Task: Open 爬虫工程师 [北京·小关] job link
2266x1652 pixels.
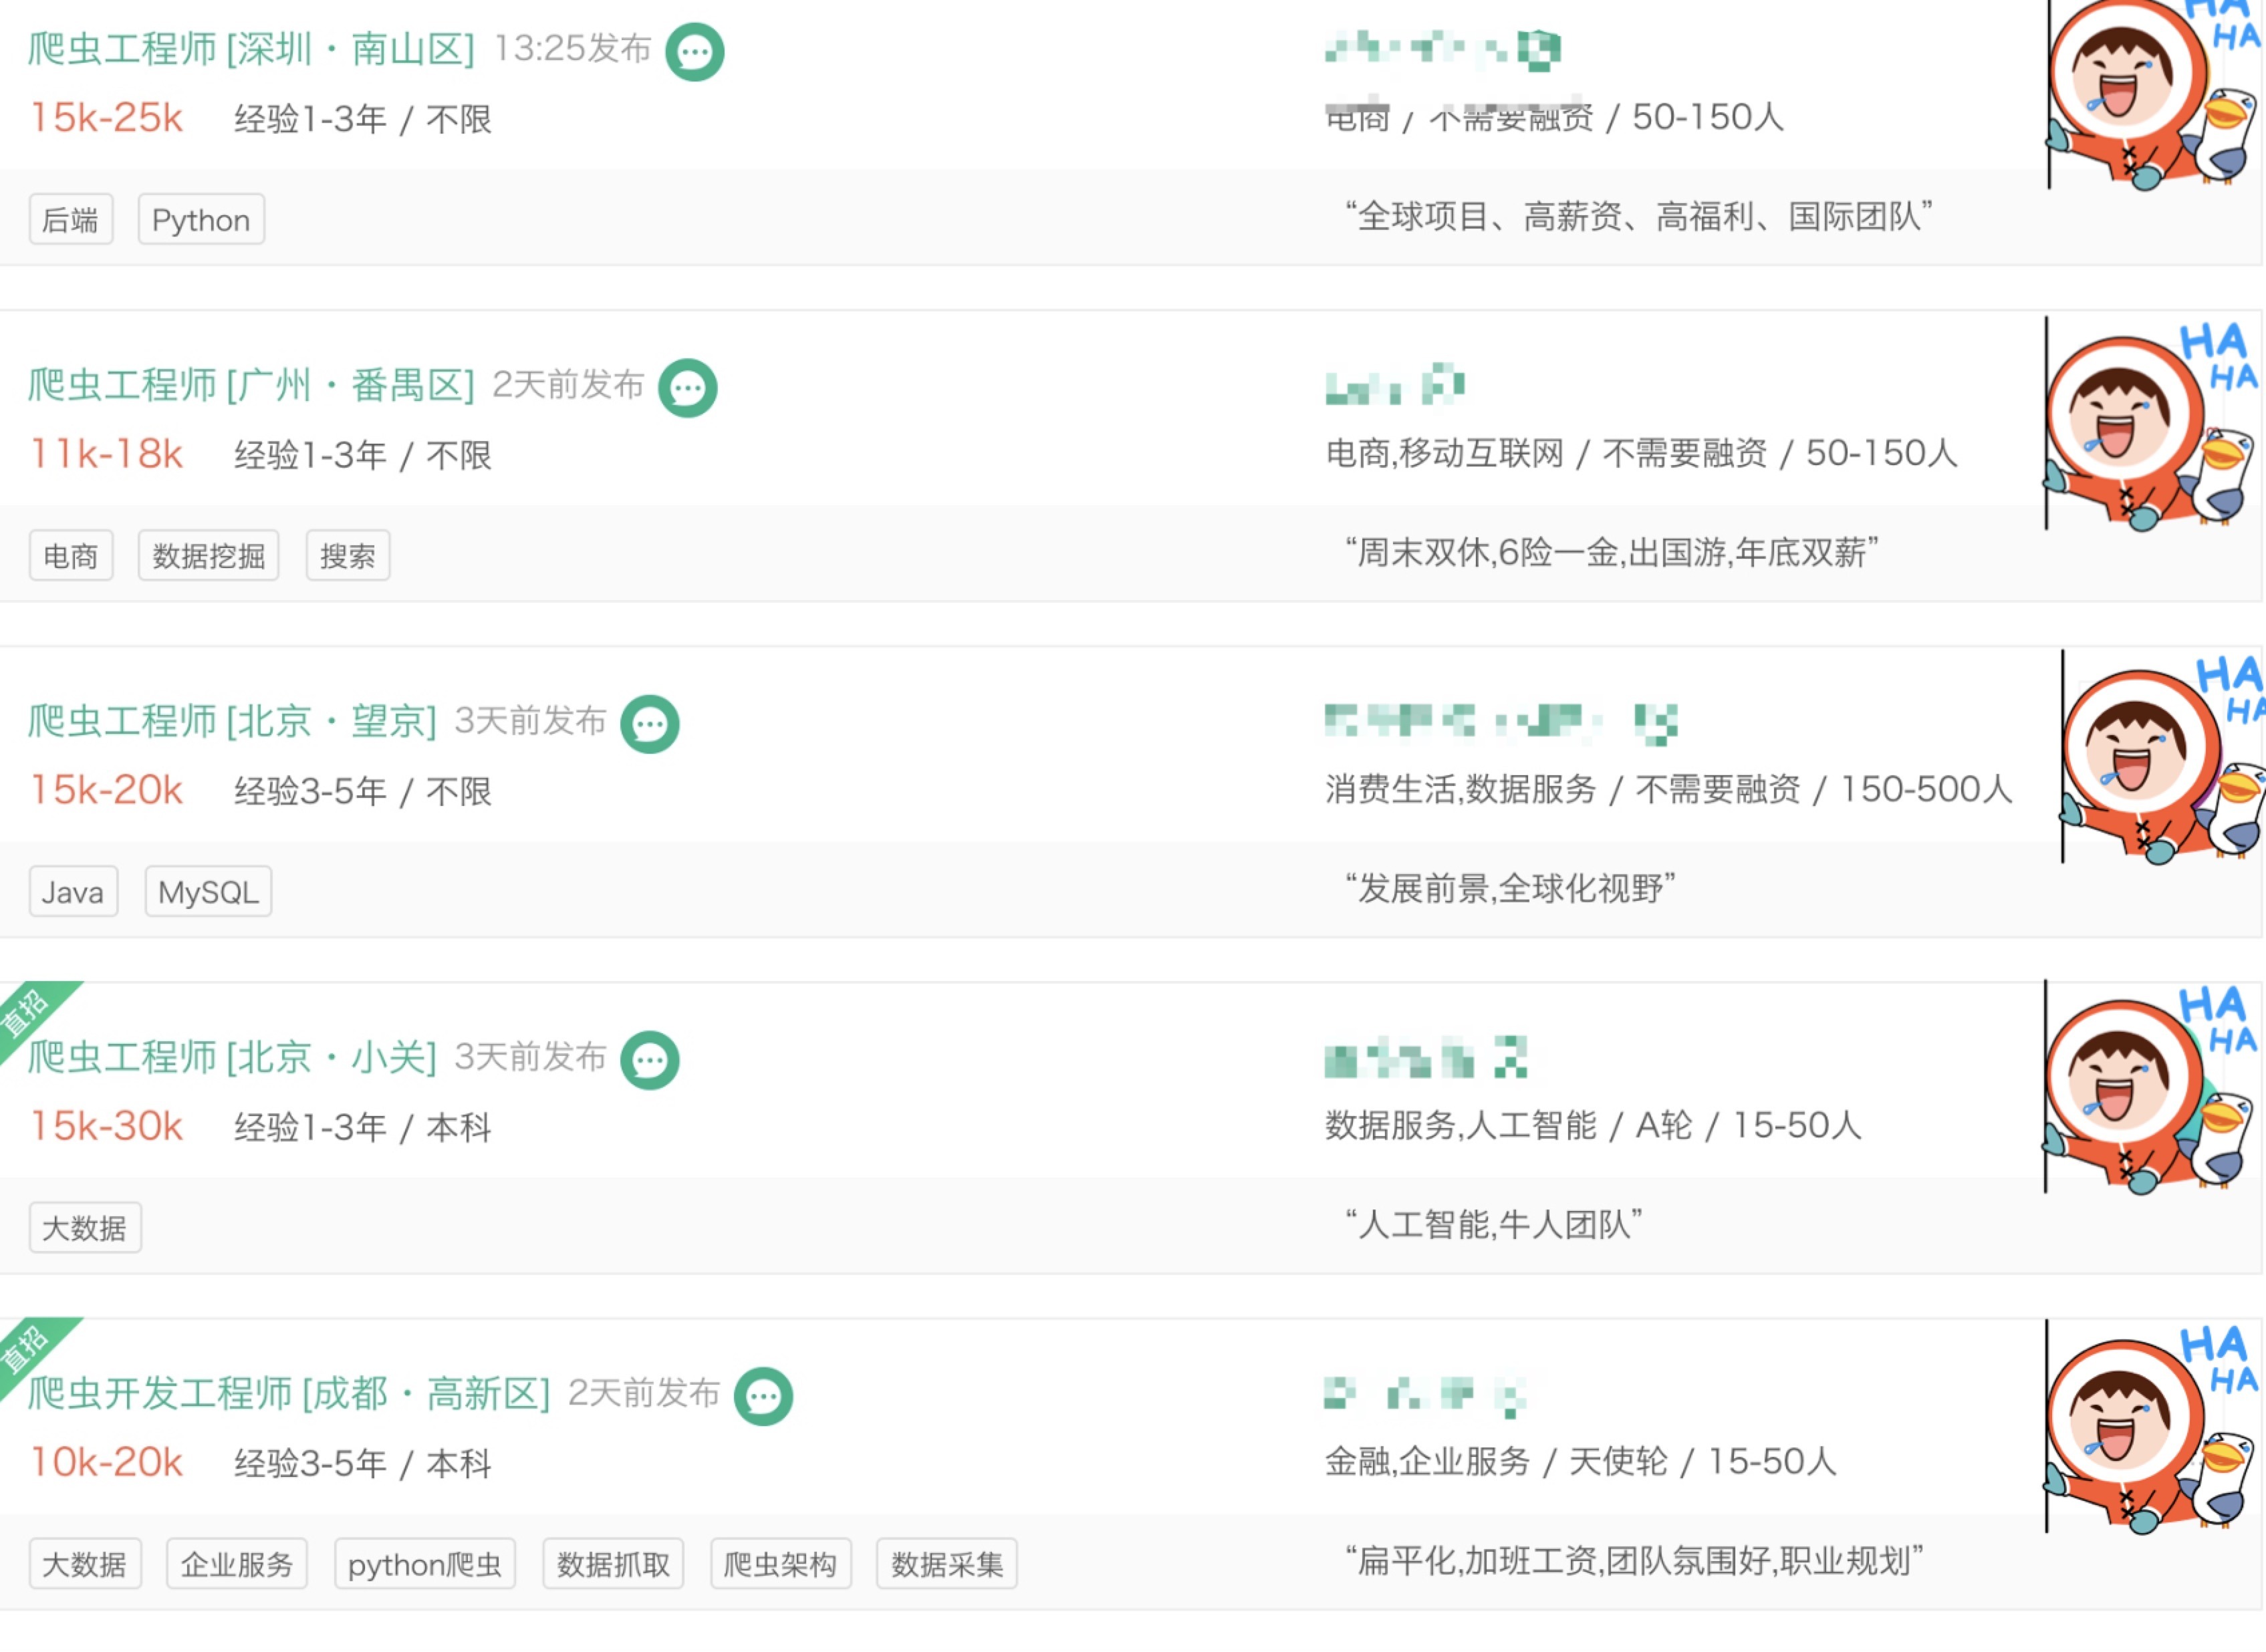Action: (x=232, y=1057)
